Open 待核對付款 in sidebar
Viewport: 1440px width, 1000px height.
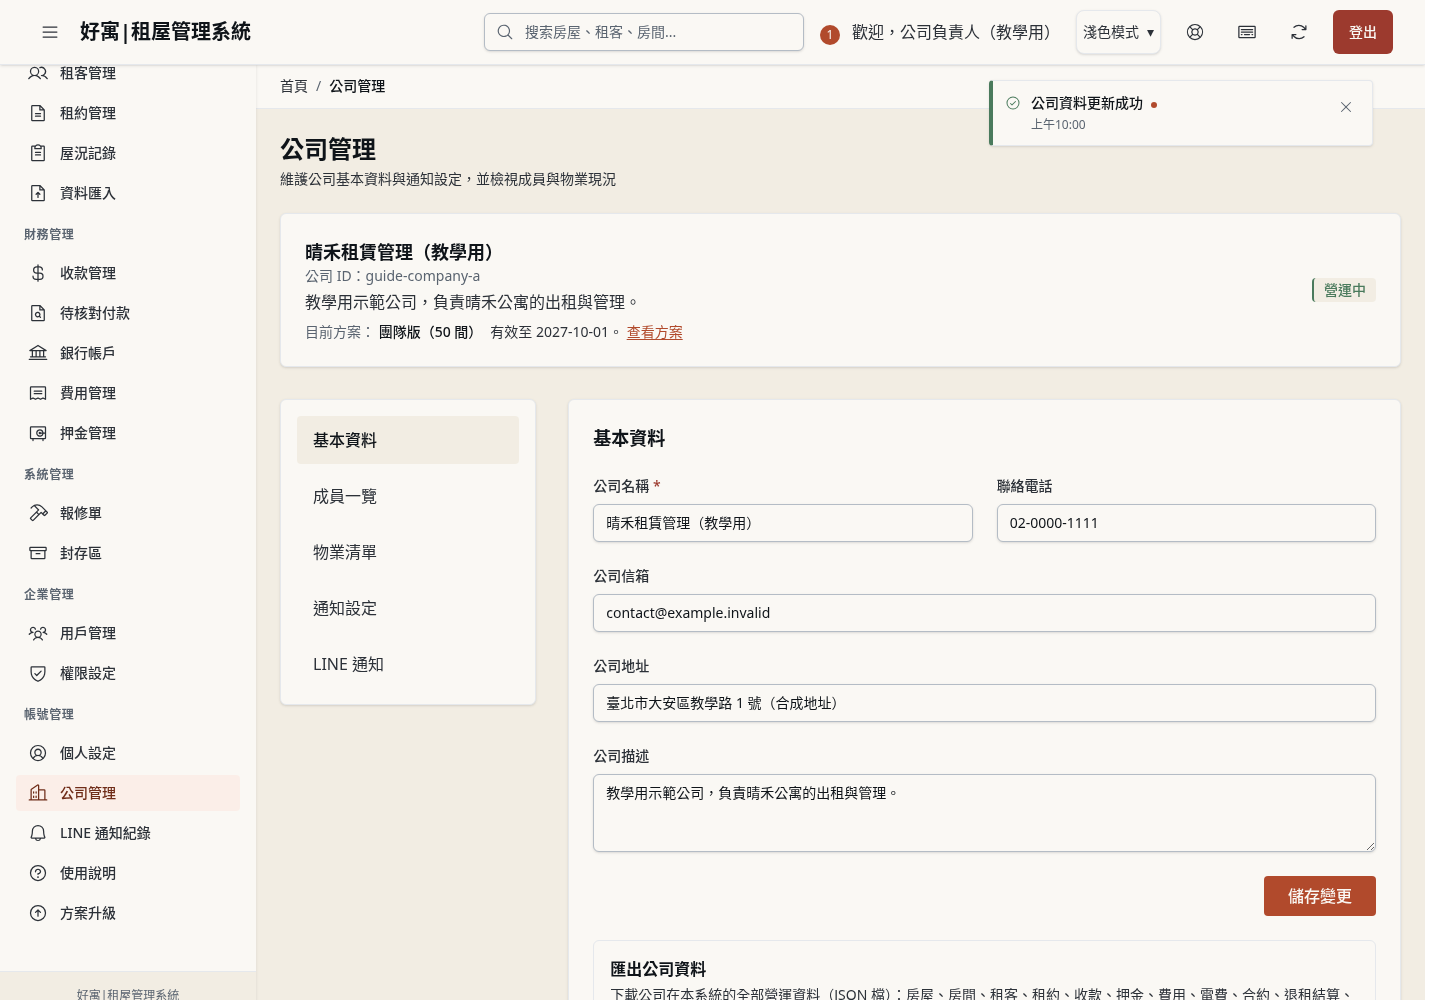click(128, 313)
